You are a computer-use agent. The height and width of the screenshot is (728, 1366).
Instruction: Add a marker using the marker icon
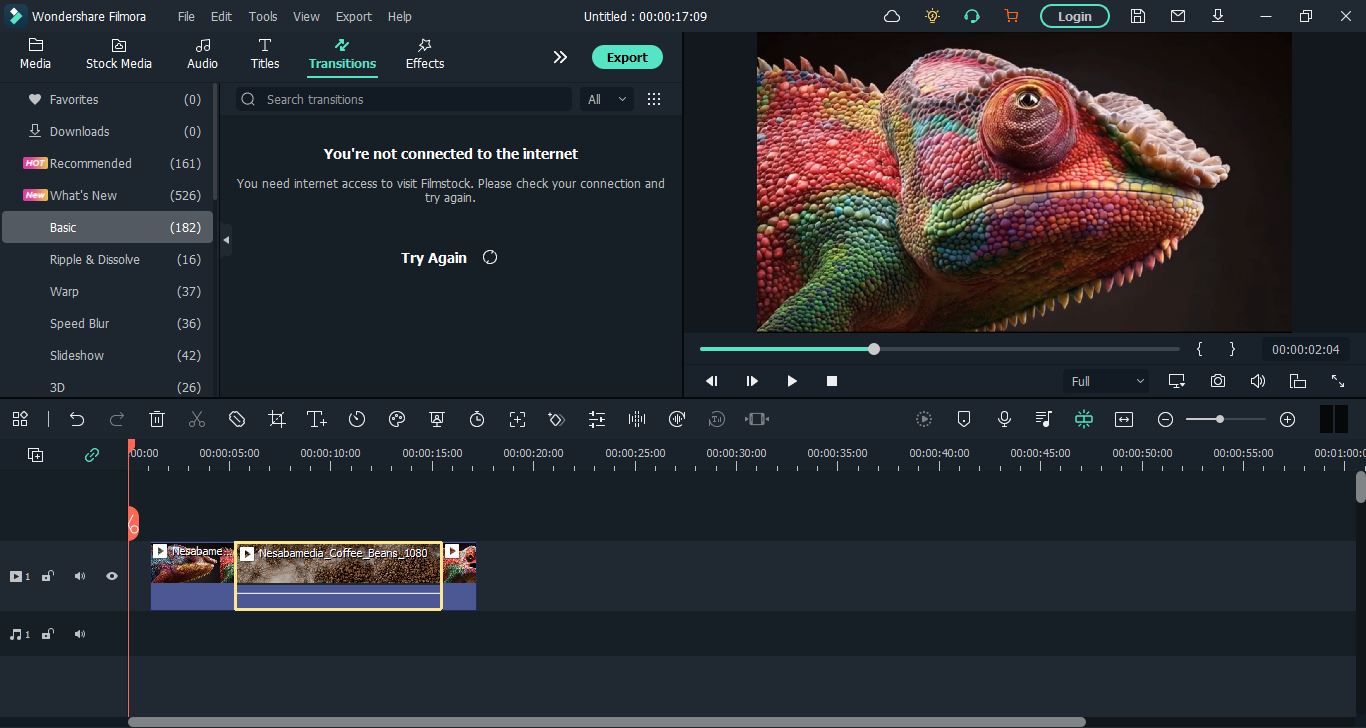point(964,420)
